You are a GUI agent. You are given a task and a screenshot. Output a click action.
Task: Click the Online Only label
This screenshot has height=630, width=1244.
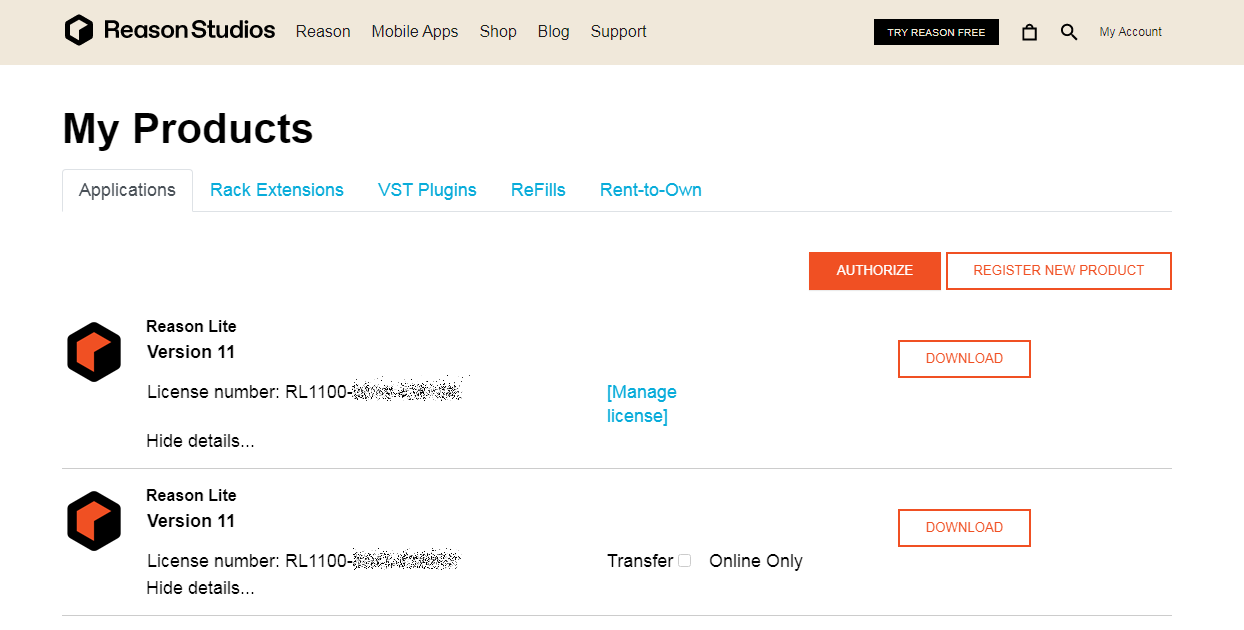(x=756, y=561)
